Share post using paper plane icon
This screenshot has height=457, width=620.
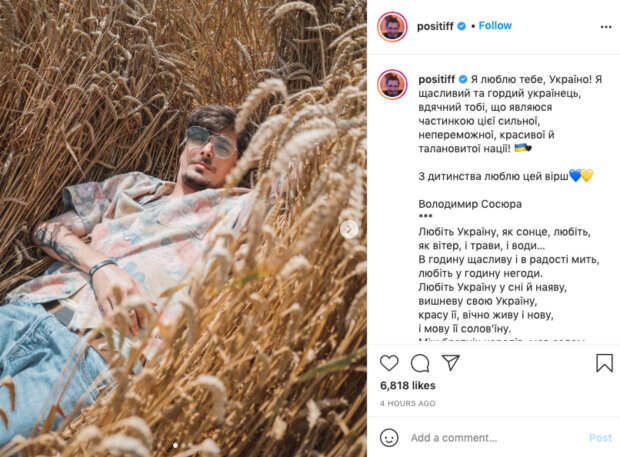tap(450, 362)
